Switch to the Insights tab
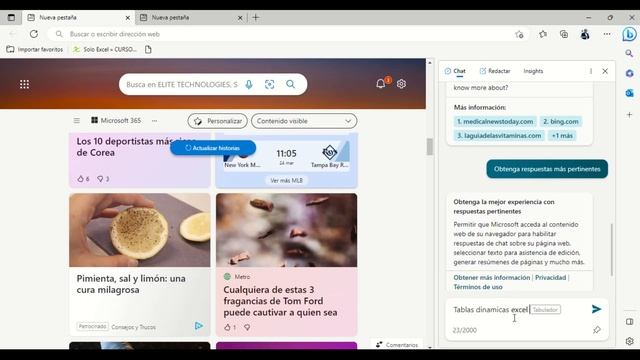 tap(533, 71)
